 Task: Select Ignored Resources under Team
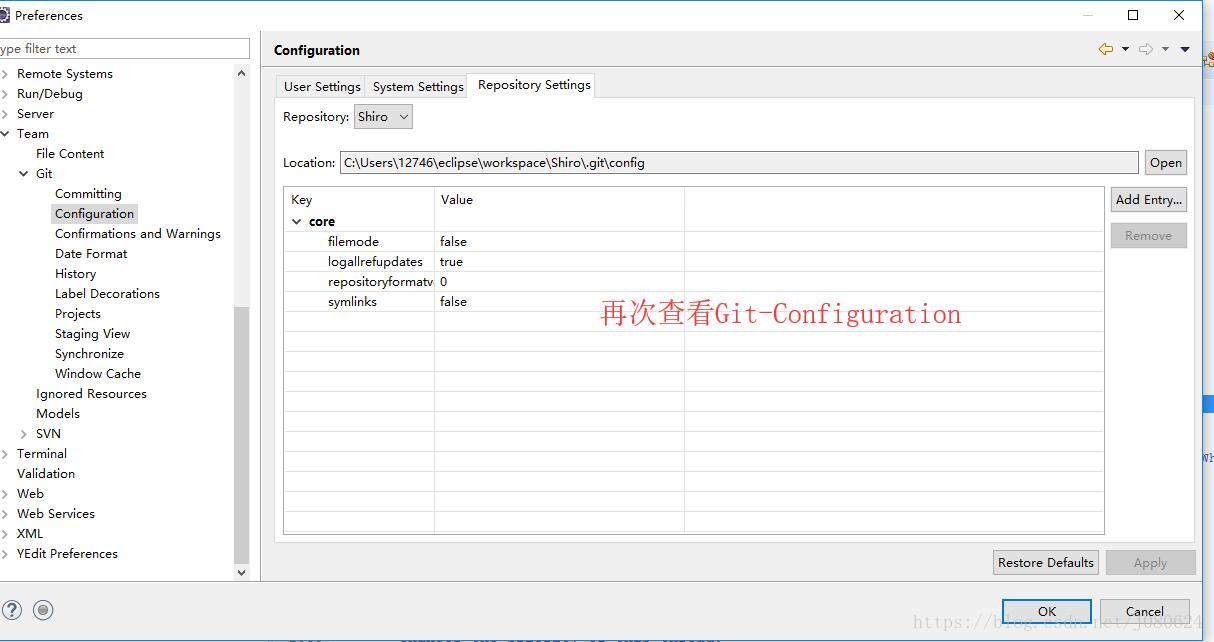[91, 393]
